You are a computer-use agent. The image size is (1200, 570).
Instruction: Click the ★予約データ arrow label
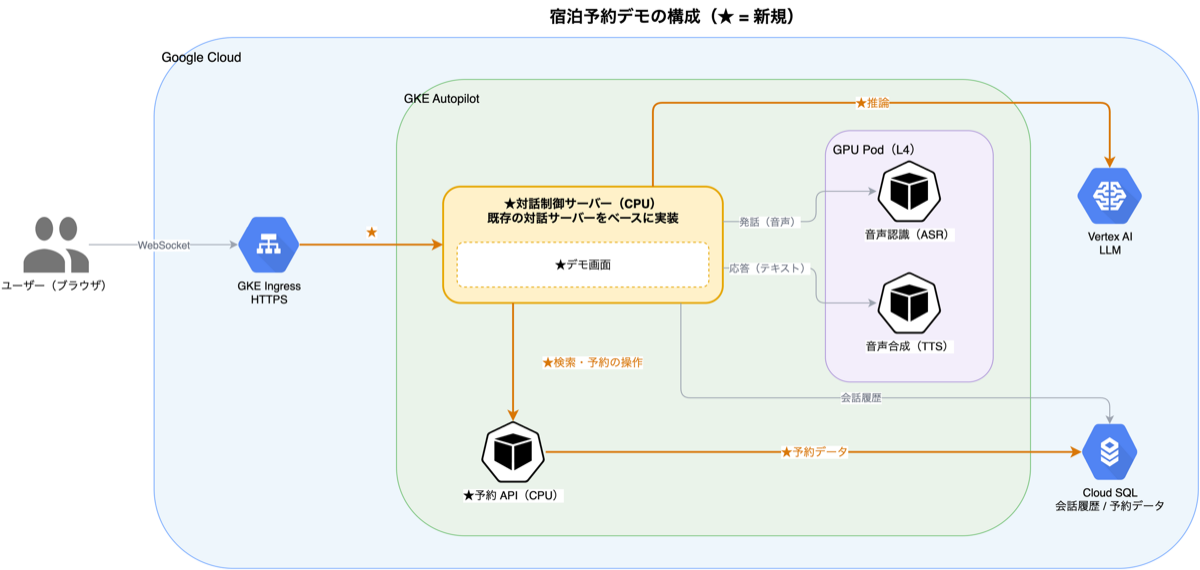[814, 452]
